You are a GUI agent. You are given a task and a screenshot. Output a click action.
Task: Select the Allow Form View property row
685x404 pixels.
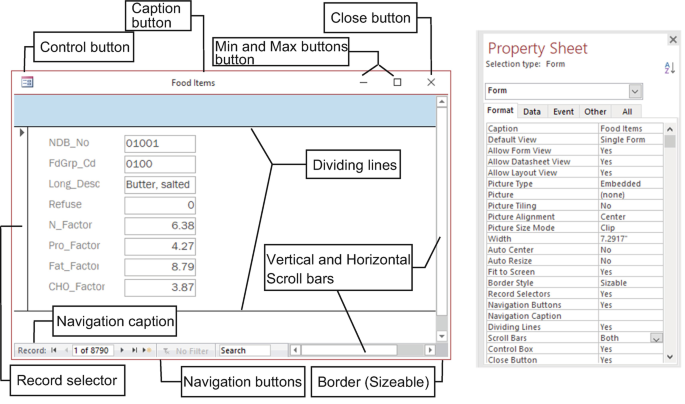point(574,151)
